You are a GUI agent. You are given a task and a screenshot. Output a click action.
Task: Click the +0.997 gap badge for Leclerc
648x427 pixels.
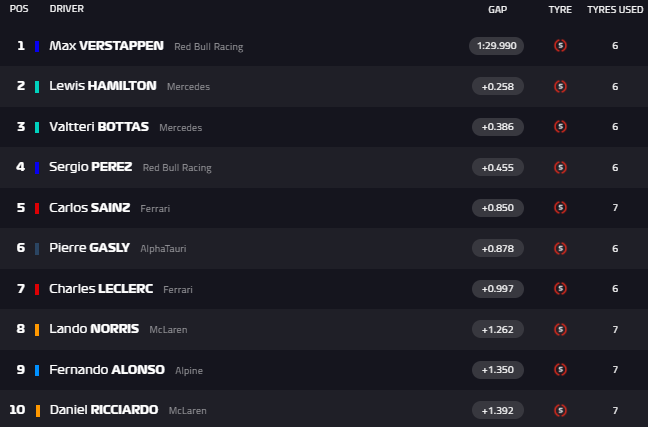pyautogui.click(x=497, y=289)
